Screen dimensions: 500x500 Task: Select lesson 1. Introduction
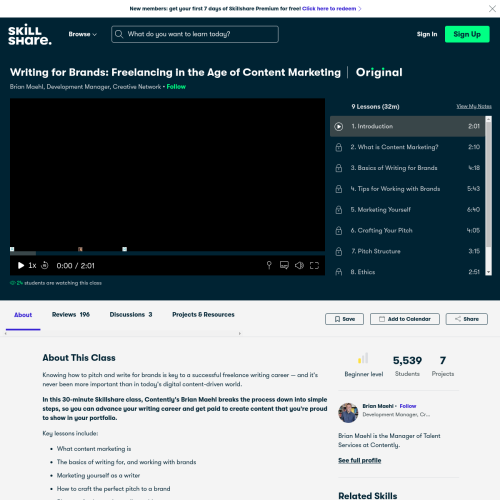(x=407, y=126)
